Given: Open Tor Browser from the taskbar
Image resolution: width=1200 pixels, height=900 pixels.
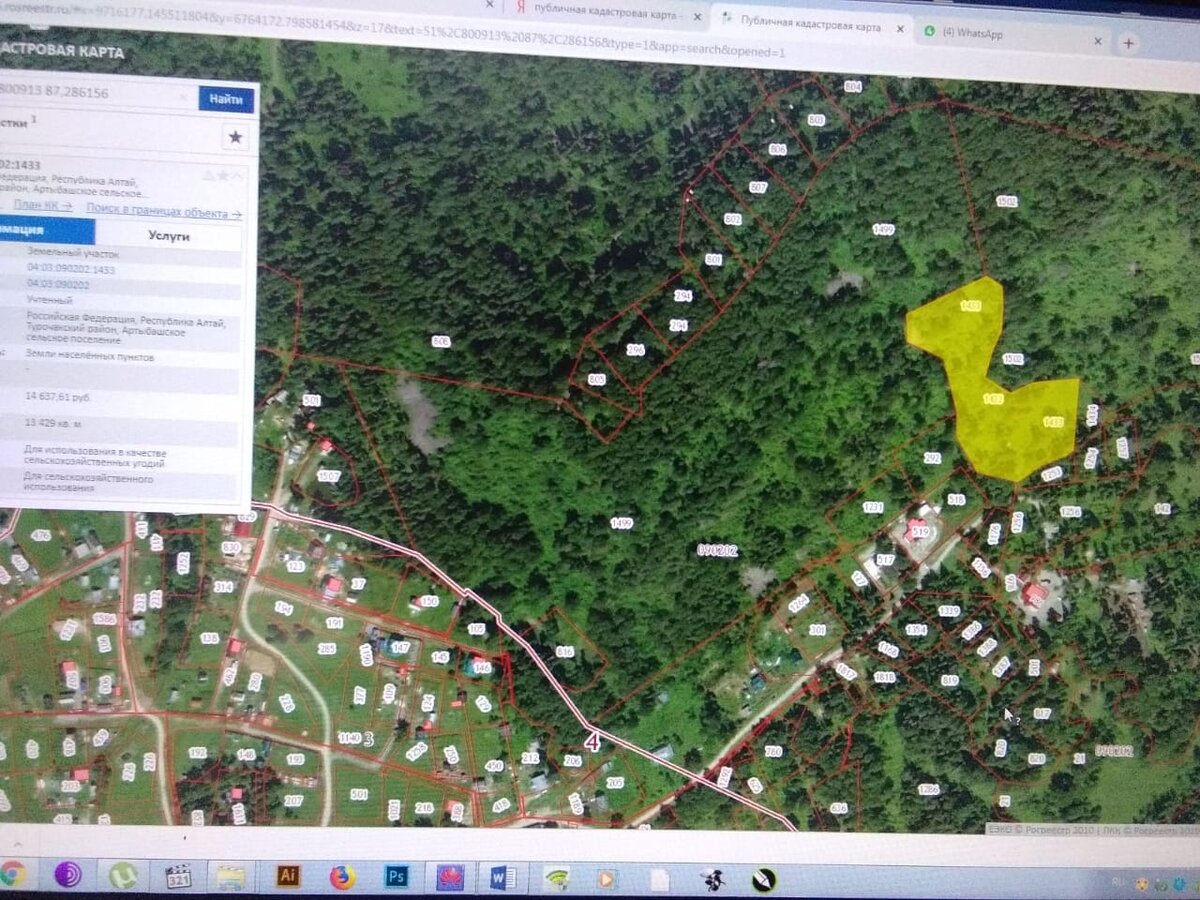Looking at the screenshot, I should (x=68, y=874).
